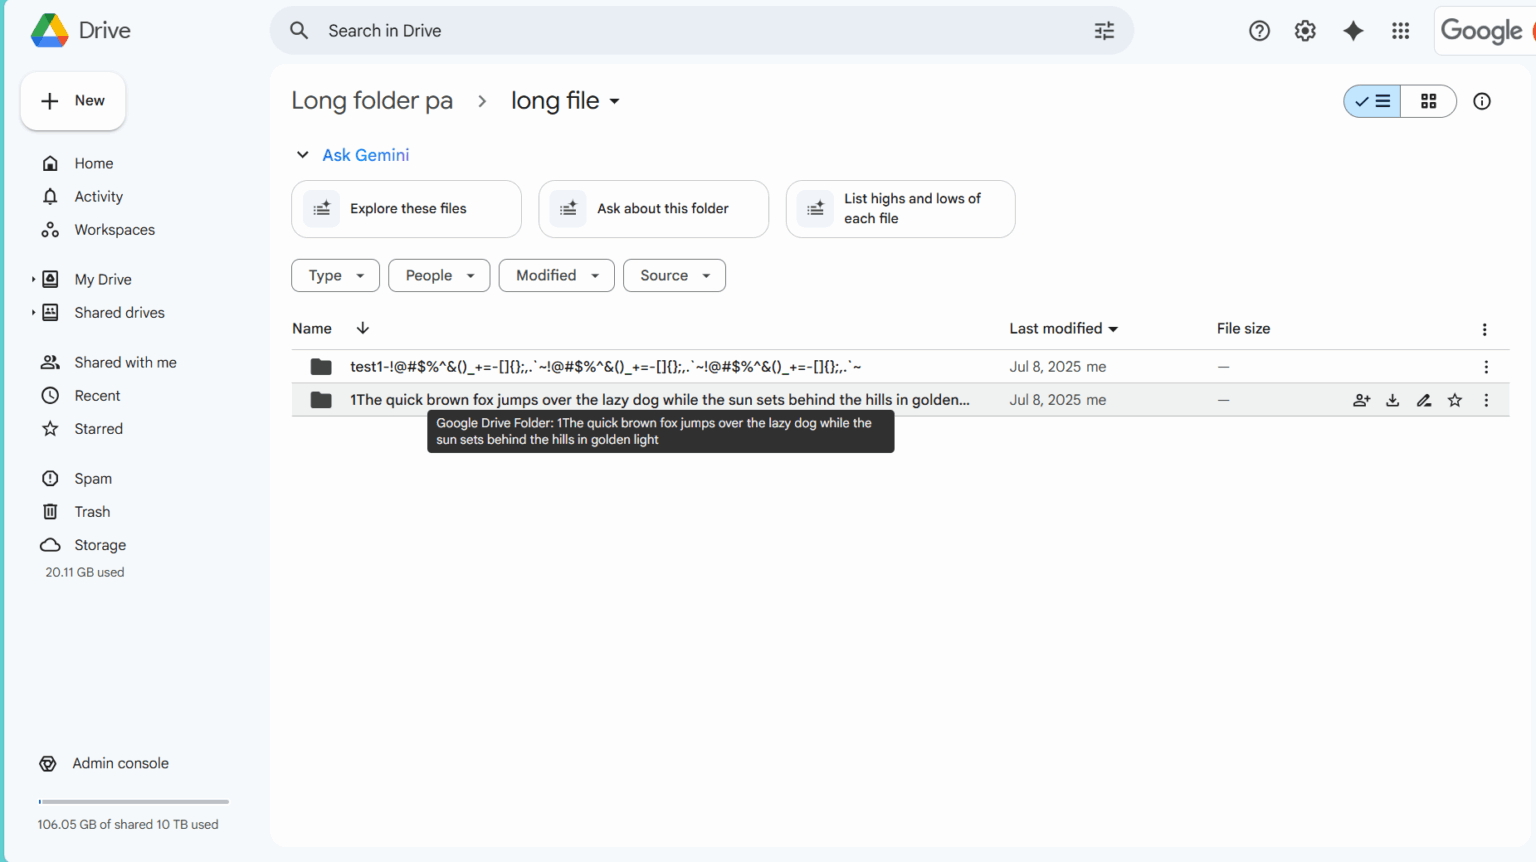Collapse the Ask Gemini section
This screenshot has height=862, width=1536.
pyautogui.click(x=303, y=155)
